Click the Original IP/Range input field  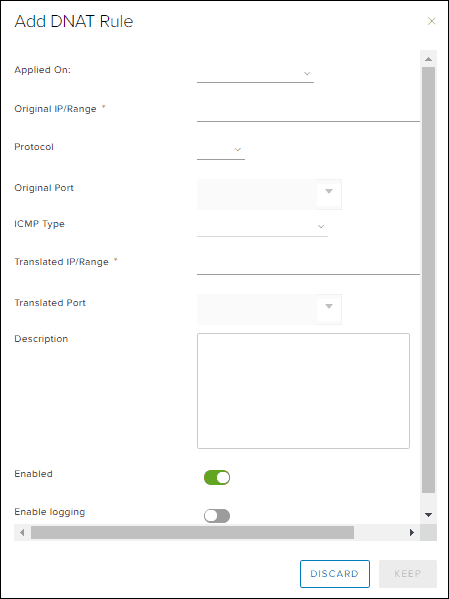(x=308, y=113)
